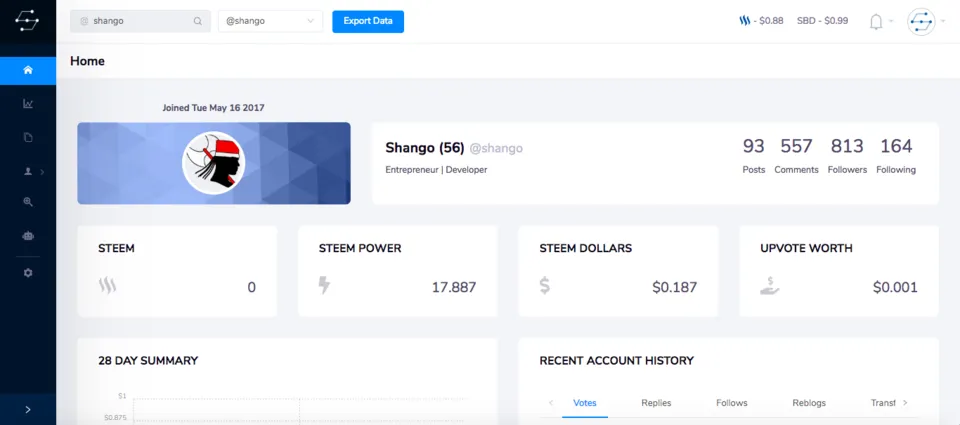The width and height of the screenshot is (960, 425).
Task: Open the notifications bell
Action: [876, 22]
